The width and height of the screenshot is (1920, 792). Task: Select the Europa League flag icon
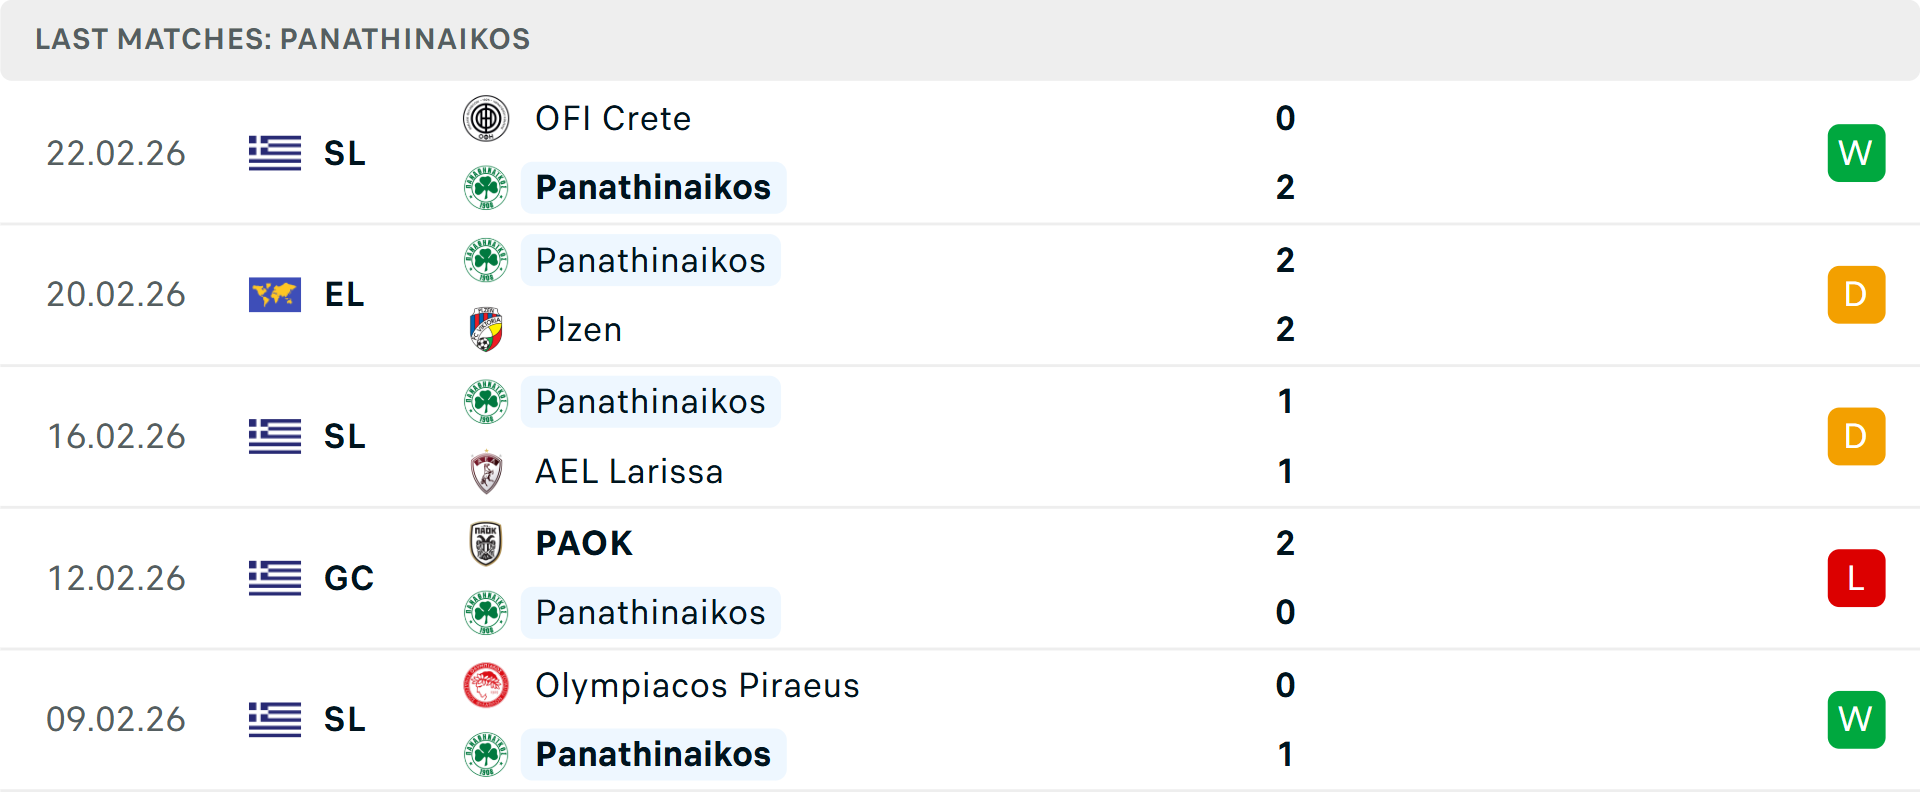pos(274,294)
